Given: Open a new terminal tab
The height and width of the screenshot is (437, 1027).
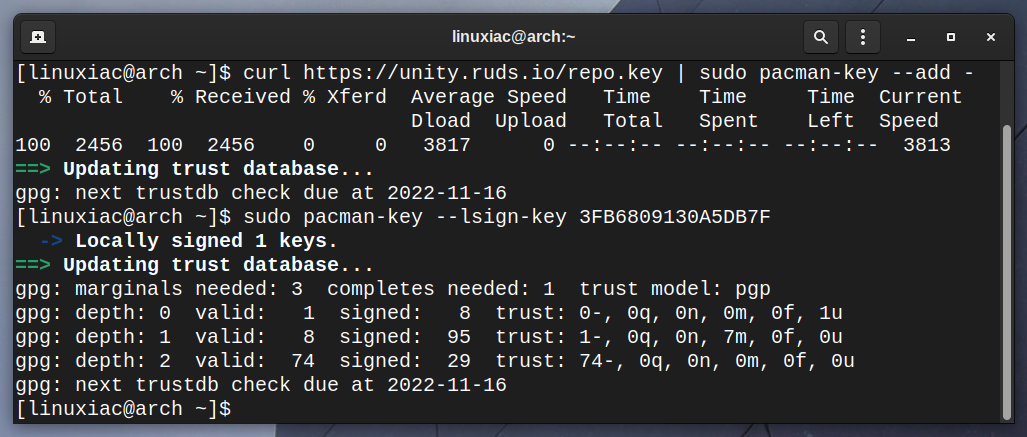Looking at the screenshot, I should [x=38, y=37].
